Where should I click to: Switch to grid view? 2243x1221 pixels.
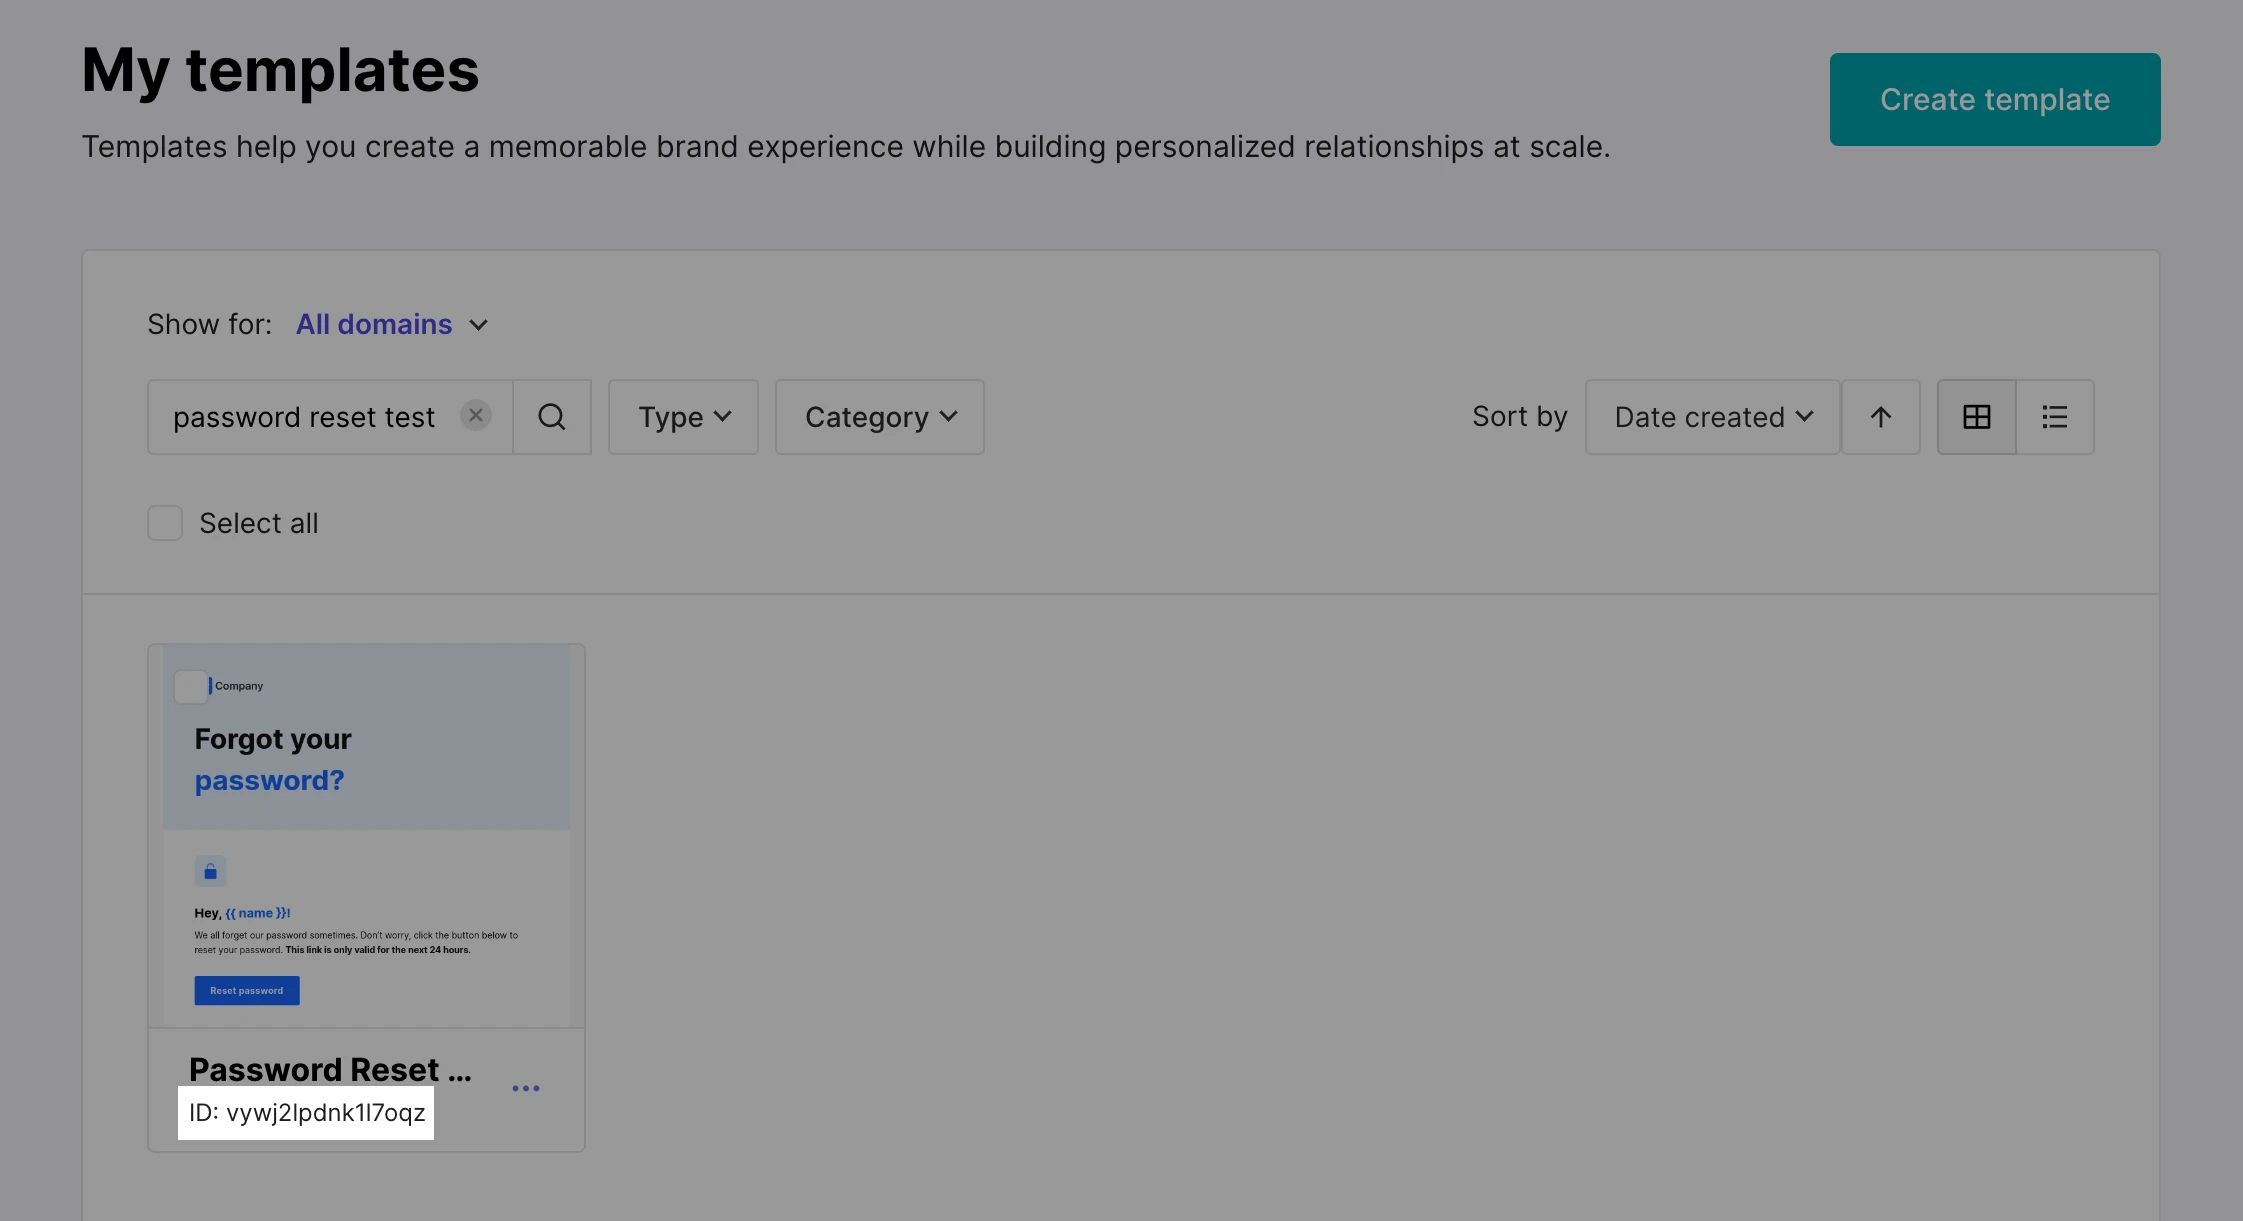(1976, 417)
